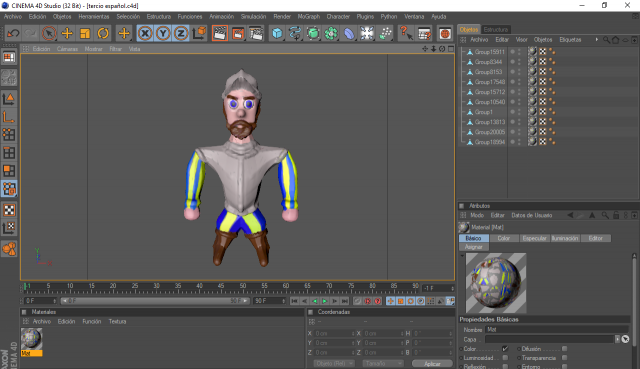Viewport: 640px width, 369px height.
Task: Open the Render Settings icon
Action: 256,33
